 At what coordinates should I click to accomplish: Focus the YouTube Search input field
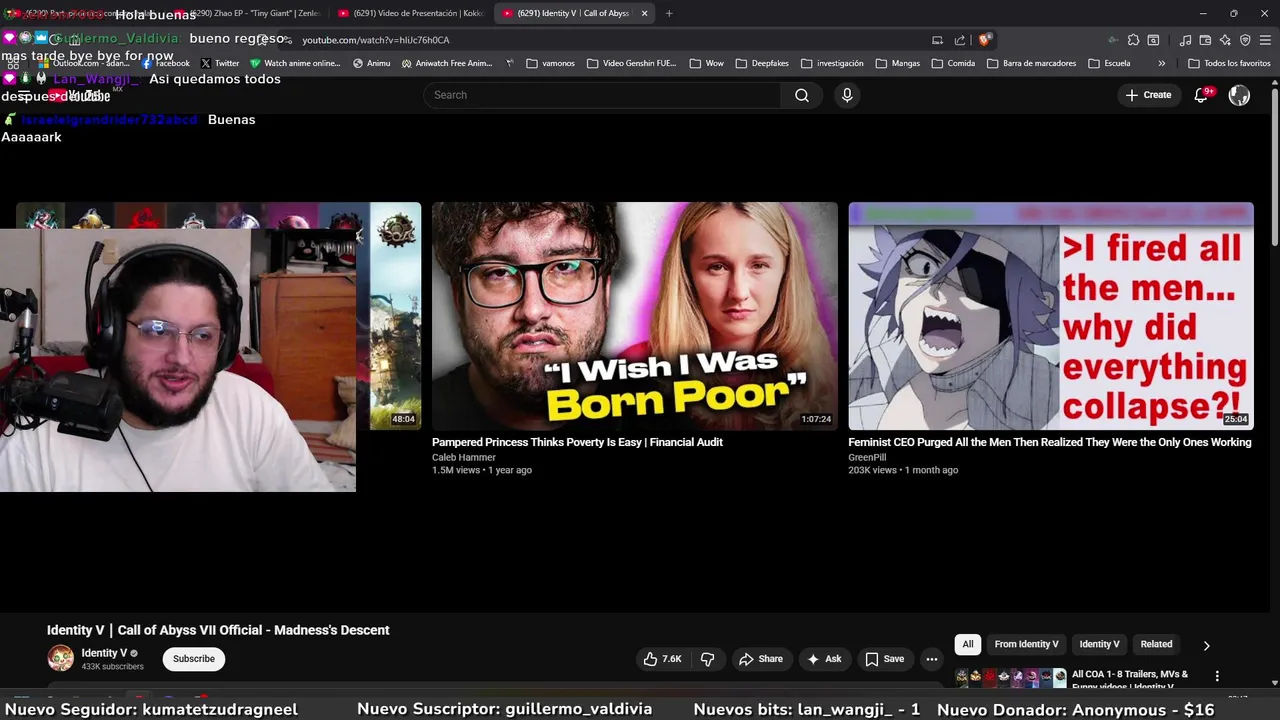point(602,95)
